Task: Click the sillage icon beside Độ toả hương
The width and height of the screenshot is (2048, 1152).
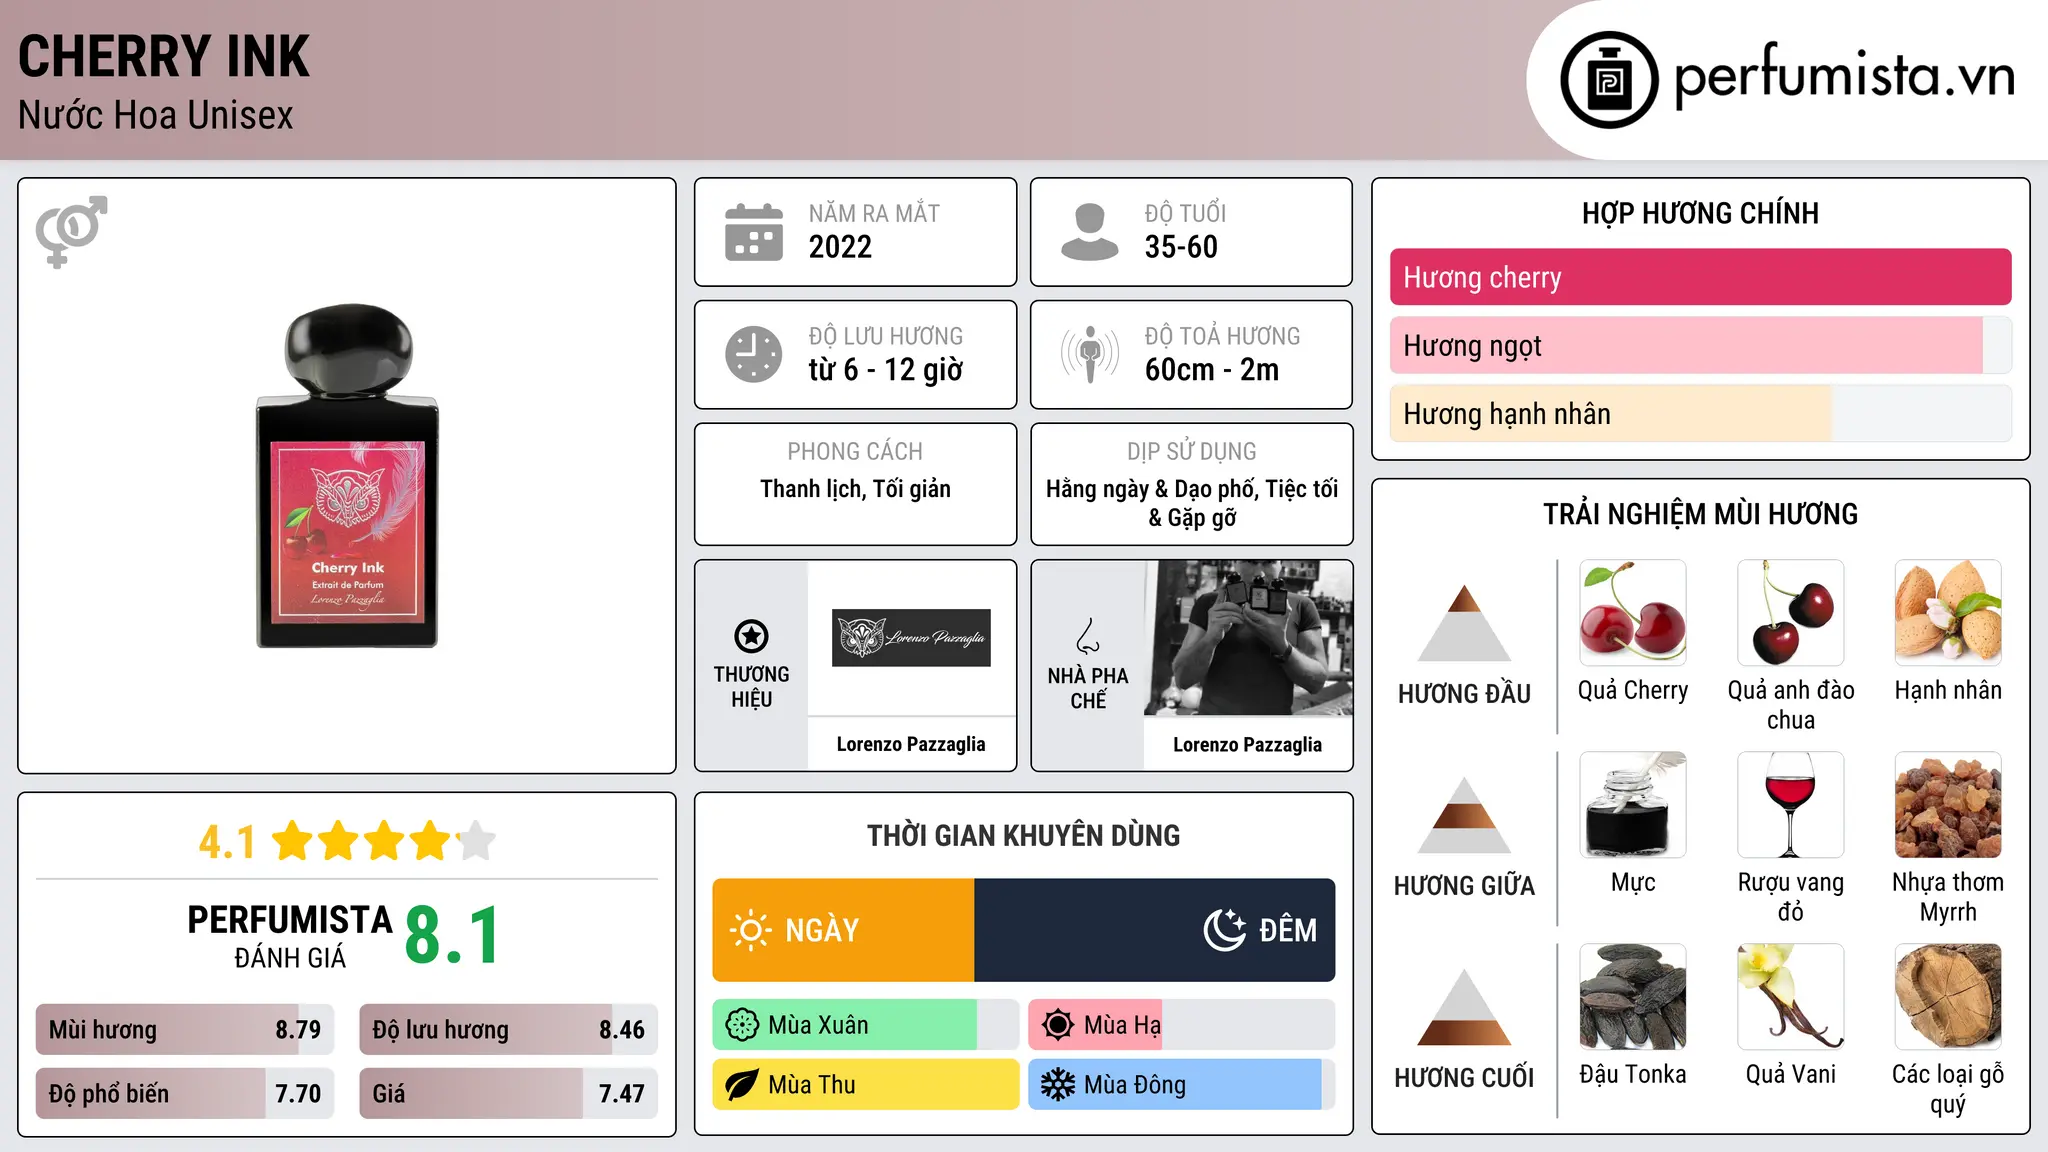Action: (1090, 354)
